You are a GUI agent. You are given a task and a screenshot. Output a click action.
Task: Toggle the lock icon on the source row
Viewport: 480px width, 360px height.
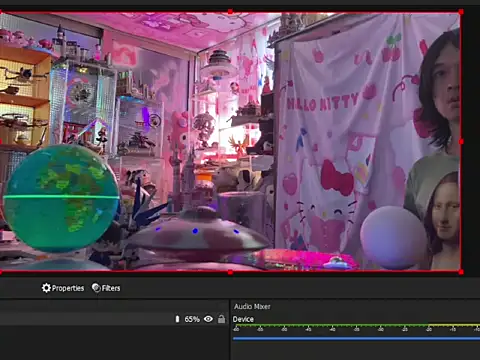pyautogui.click(x=221, y=319)
